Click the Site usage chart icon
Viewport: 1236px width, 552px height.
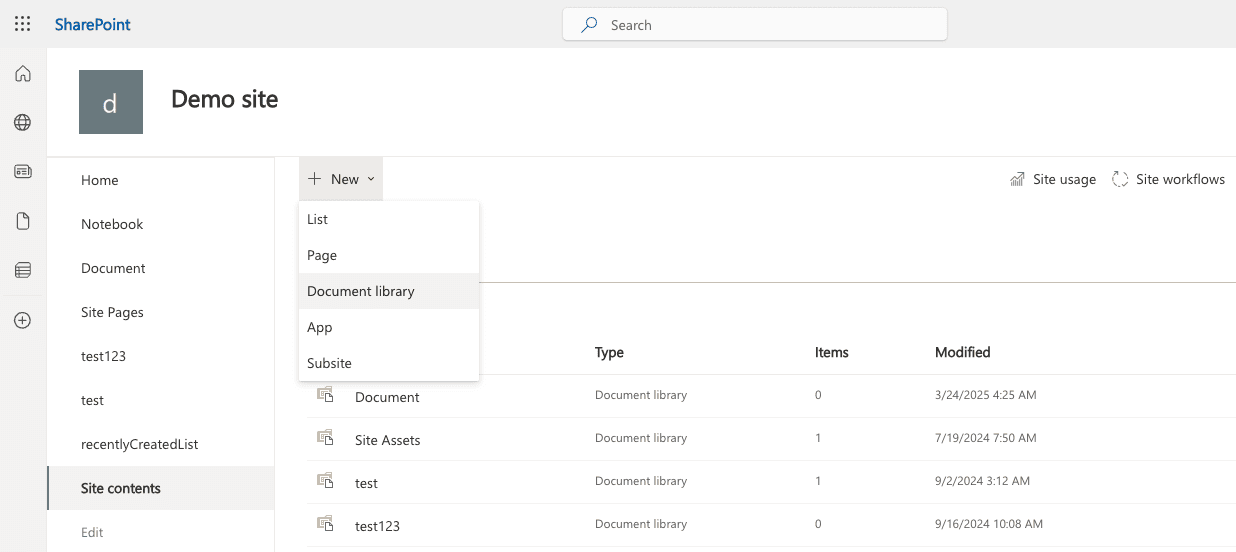click(x=1017, y=179)
